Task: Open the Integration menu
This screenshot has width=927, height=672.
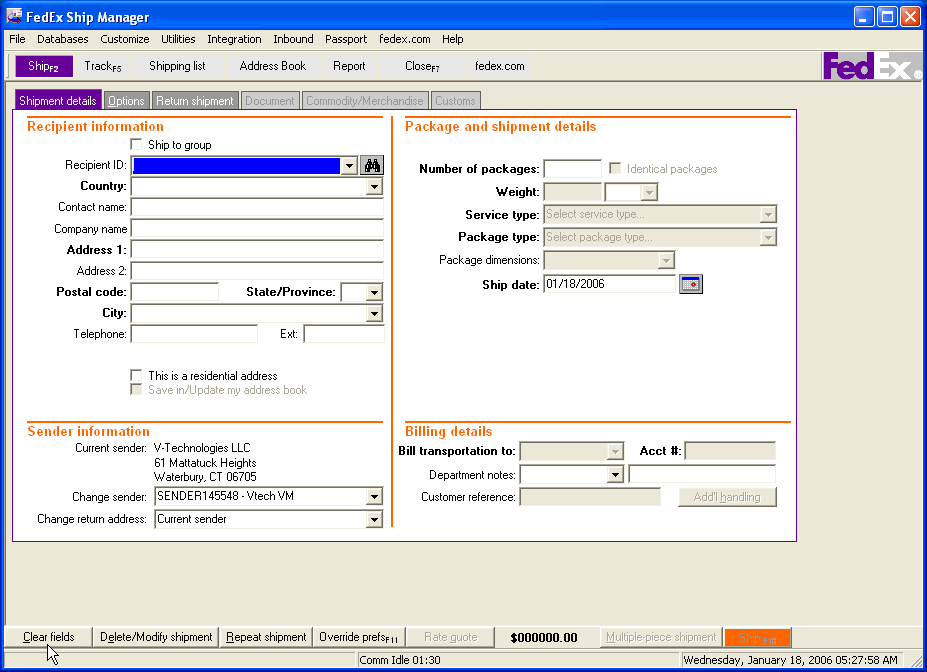Action: pyautogui.click(x=234, y=39)
